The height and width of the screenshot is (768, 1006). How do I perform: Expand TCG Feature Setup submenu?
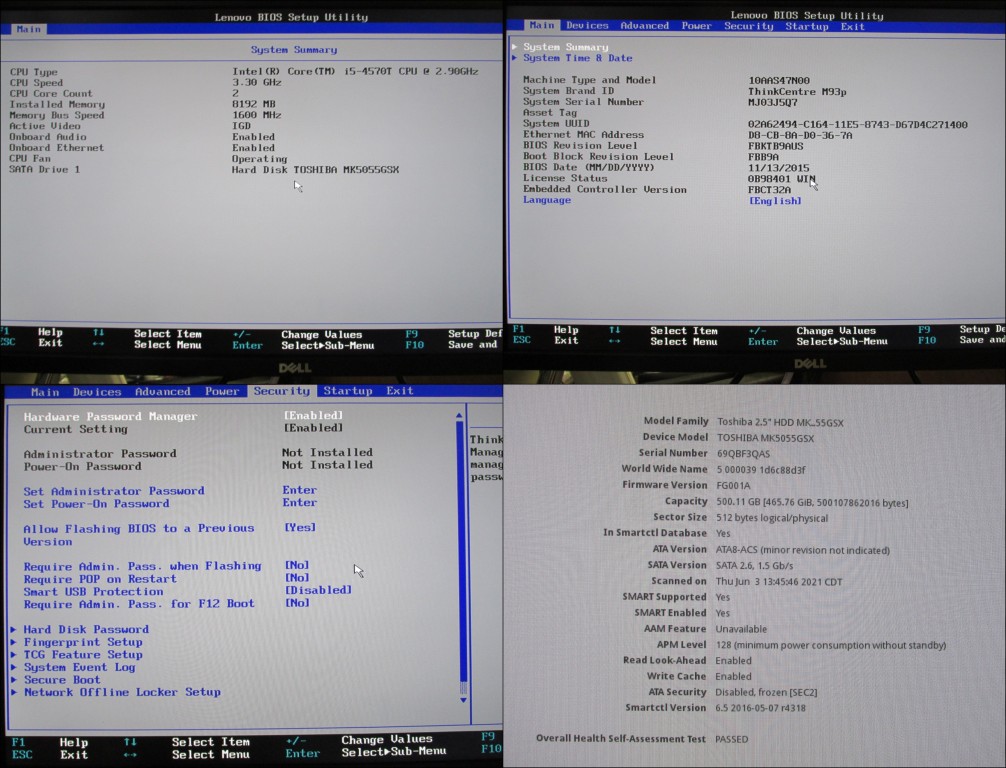tap(83, 655)
